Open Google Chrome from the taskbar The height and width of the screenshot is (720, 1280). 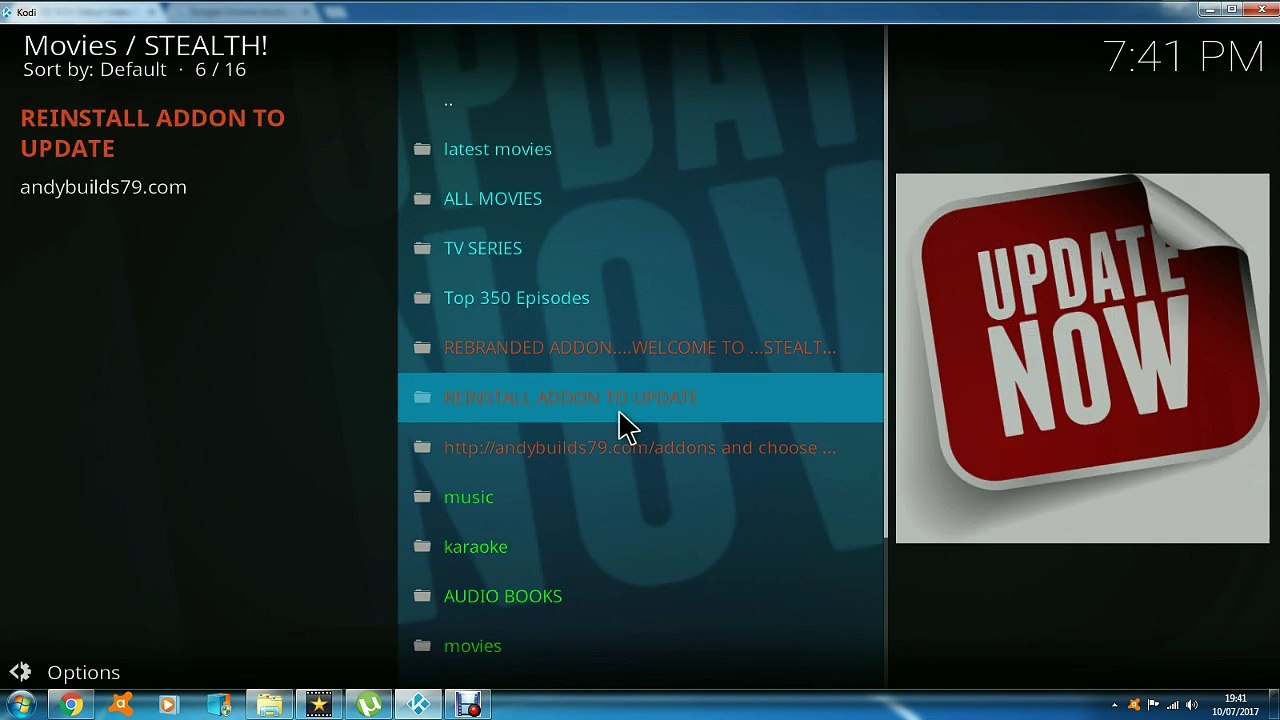71,705
